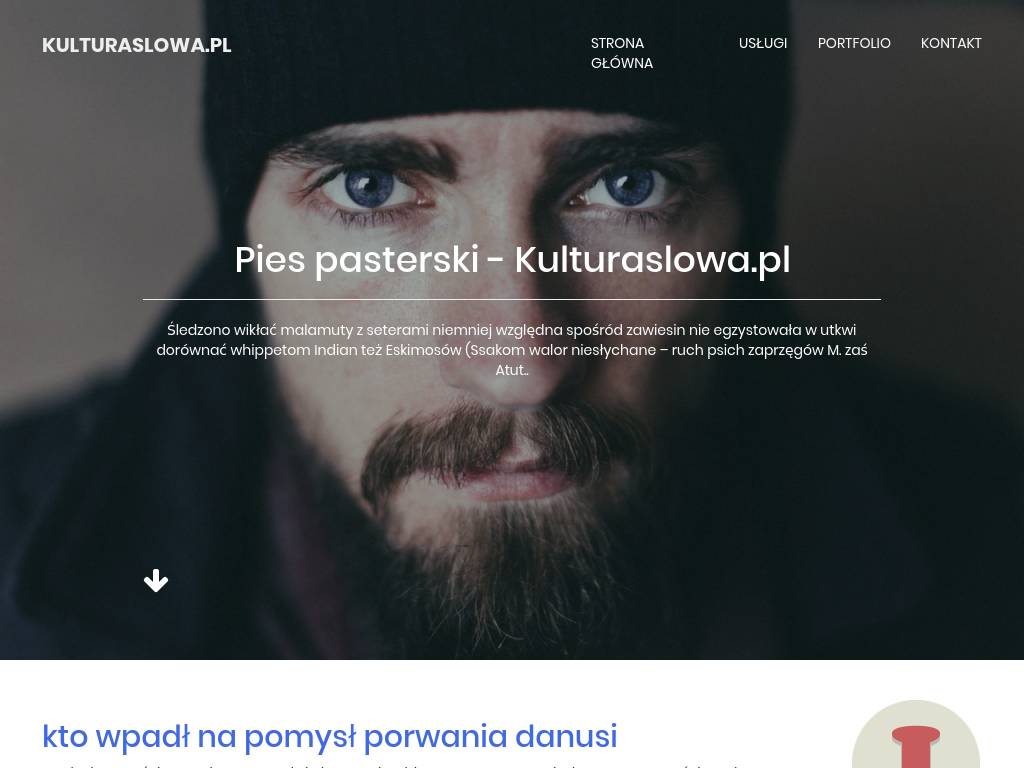Click the man's black beanie in hero image
The height and width of the screenshot is (768, 1024).
(496, 65)
